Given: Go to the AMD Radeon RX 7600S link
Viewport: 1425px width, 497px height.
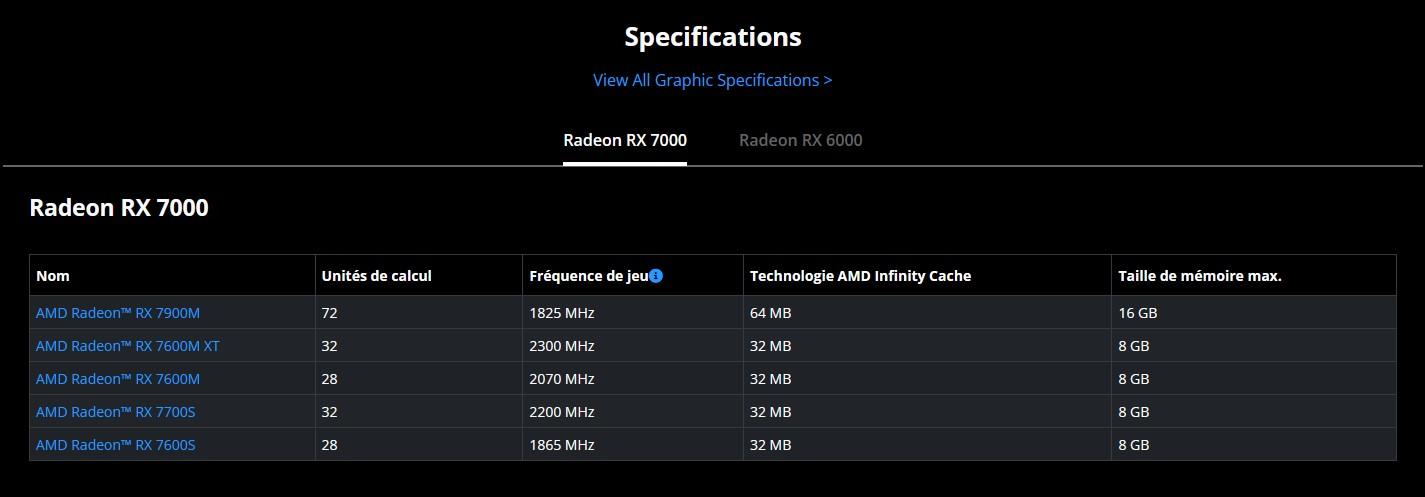Looking at the screenshot, I should click(116, 445).
